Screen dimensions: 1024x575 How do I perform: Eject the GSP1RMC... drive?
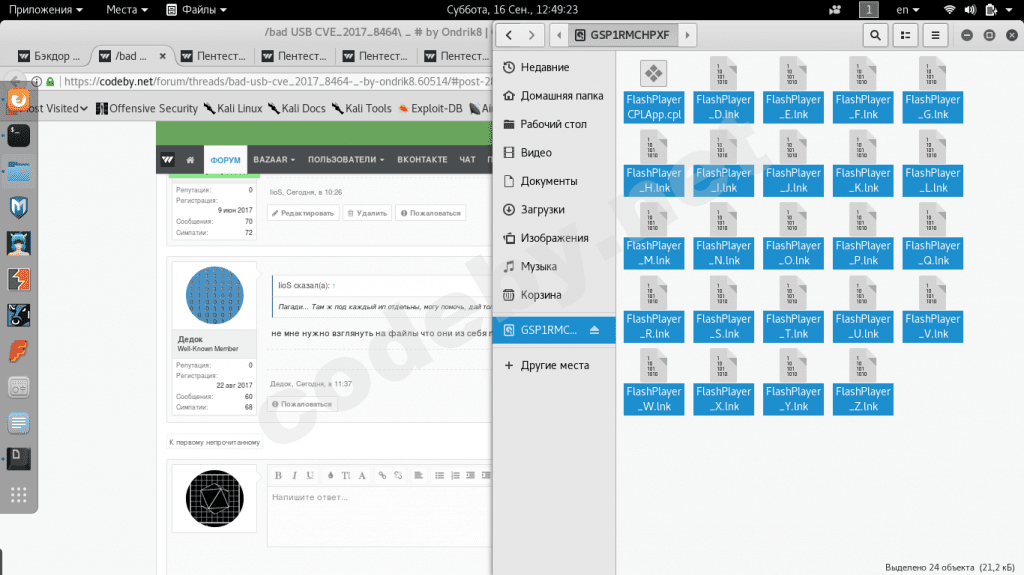(x=594, y=330)
